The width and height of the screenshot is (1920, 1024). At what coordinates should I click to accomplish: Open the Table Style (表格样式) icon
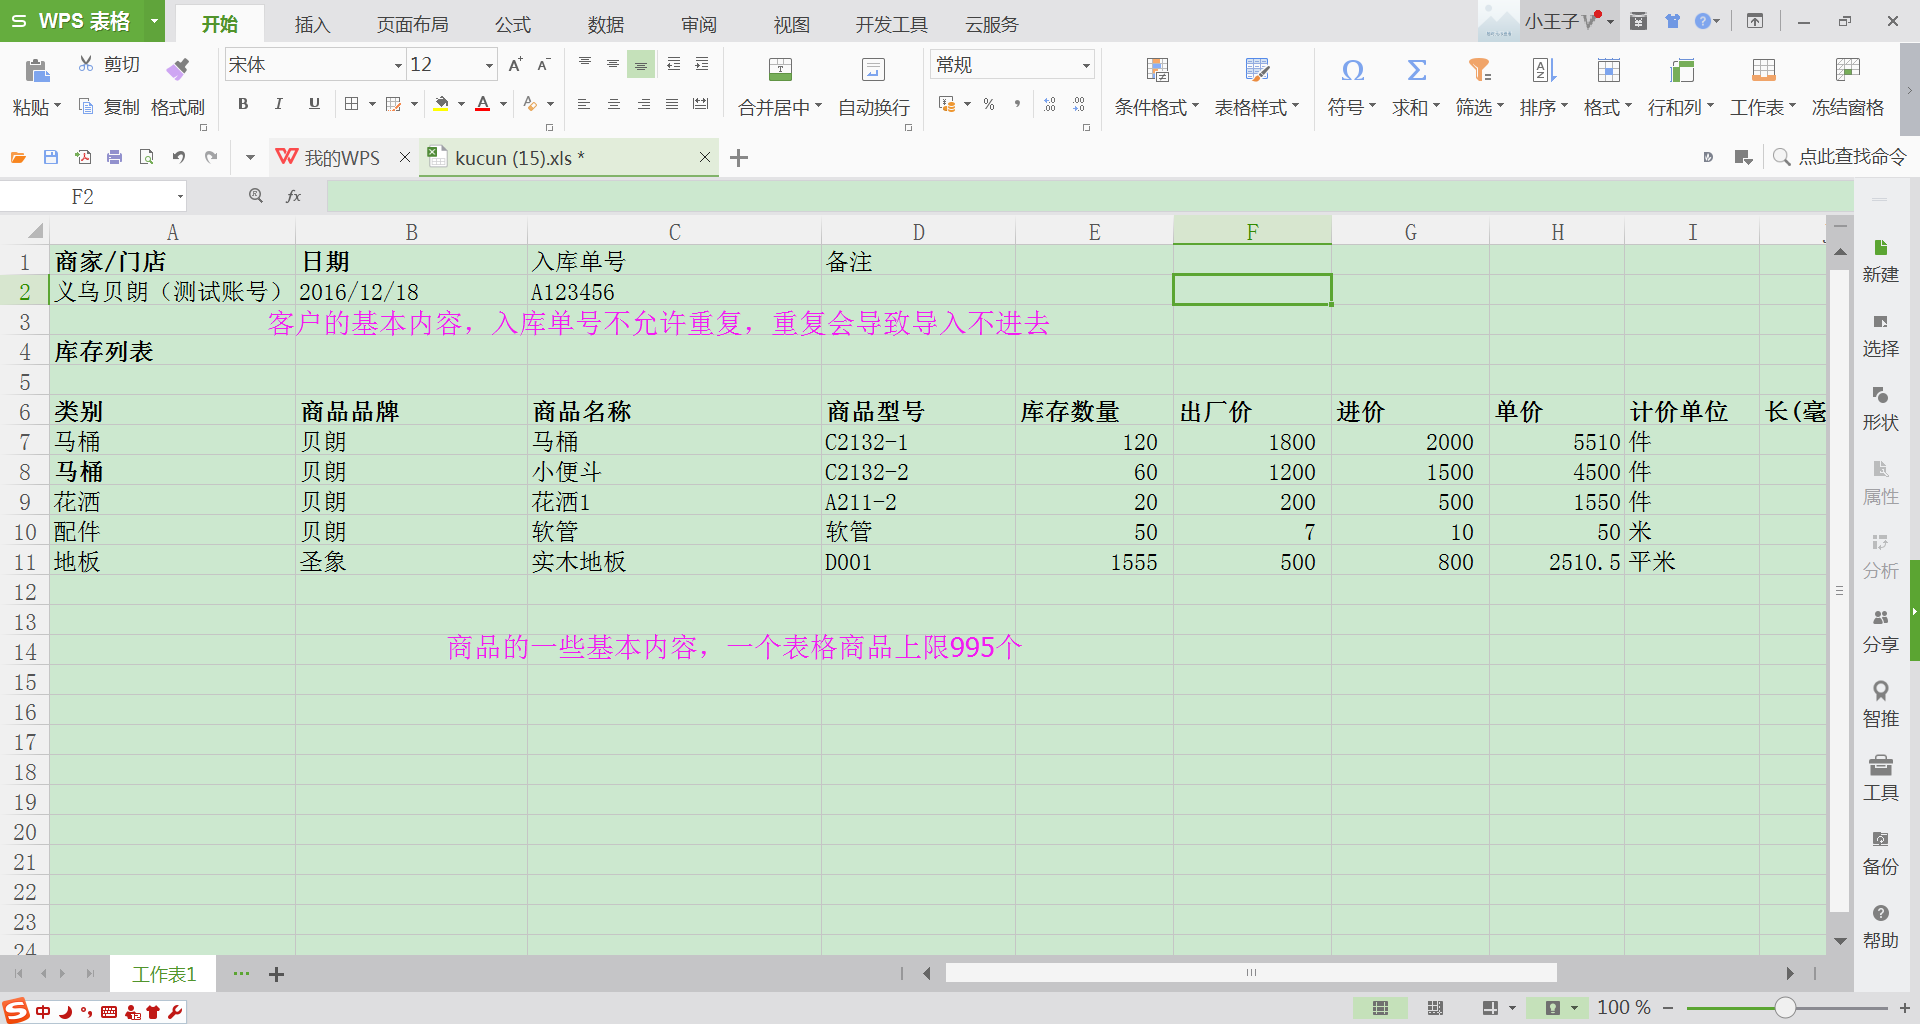point(1257,70)
